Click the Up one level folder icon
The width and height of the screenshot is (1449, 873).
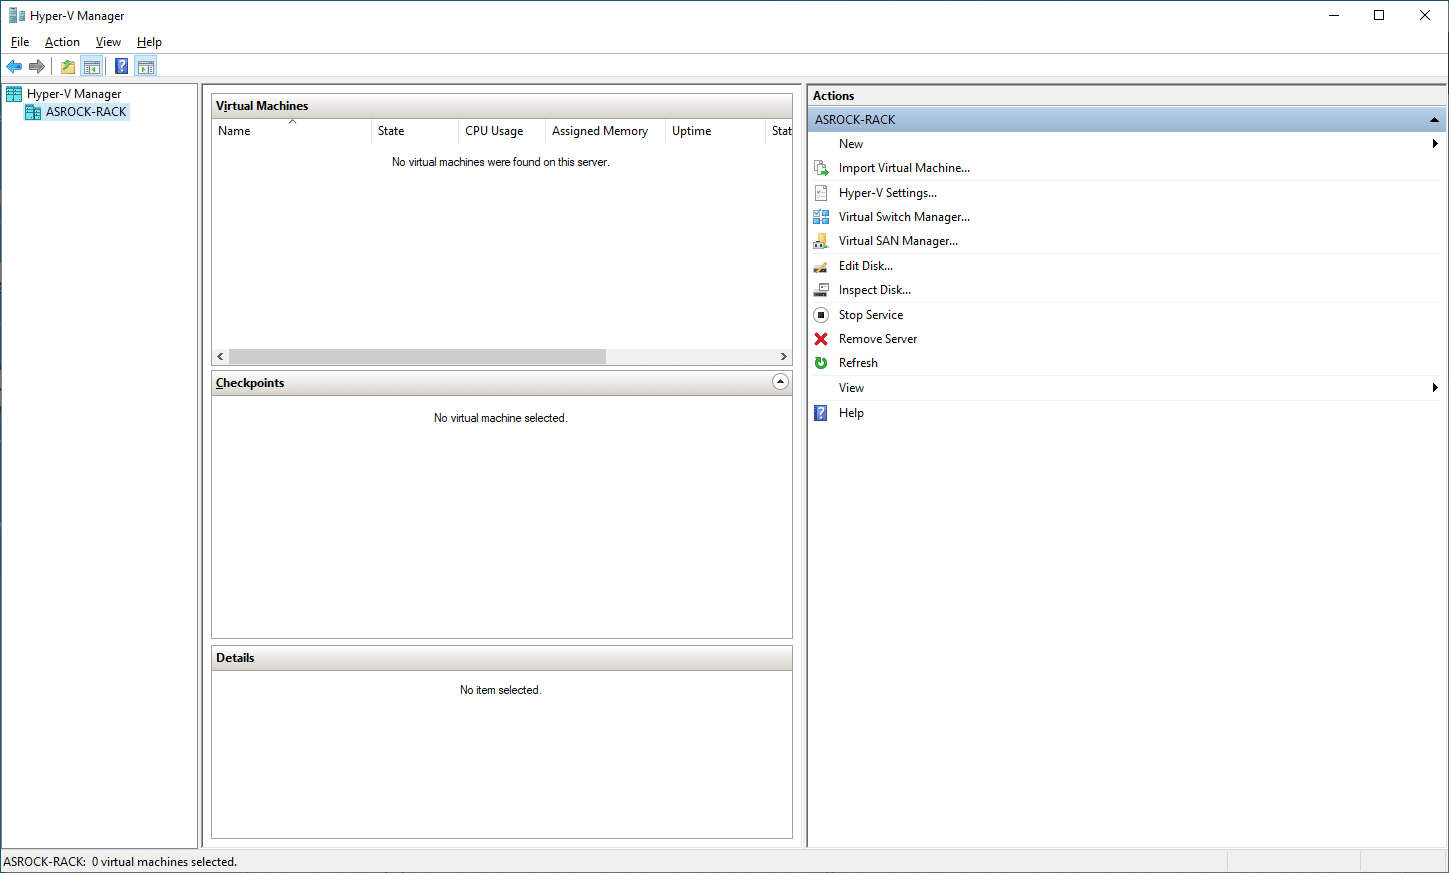click(x=68, y=67)
